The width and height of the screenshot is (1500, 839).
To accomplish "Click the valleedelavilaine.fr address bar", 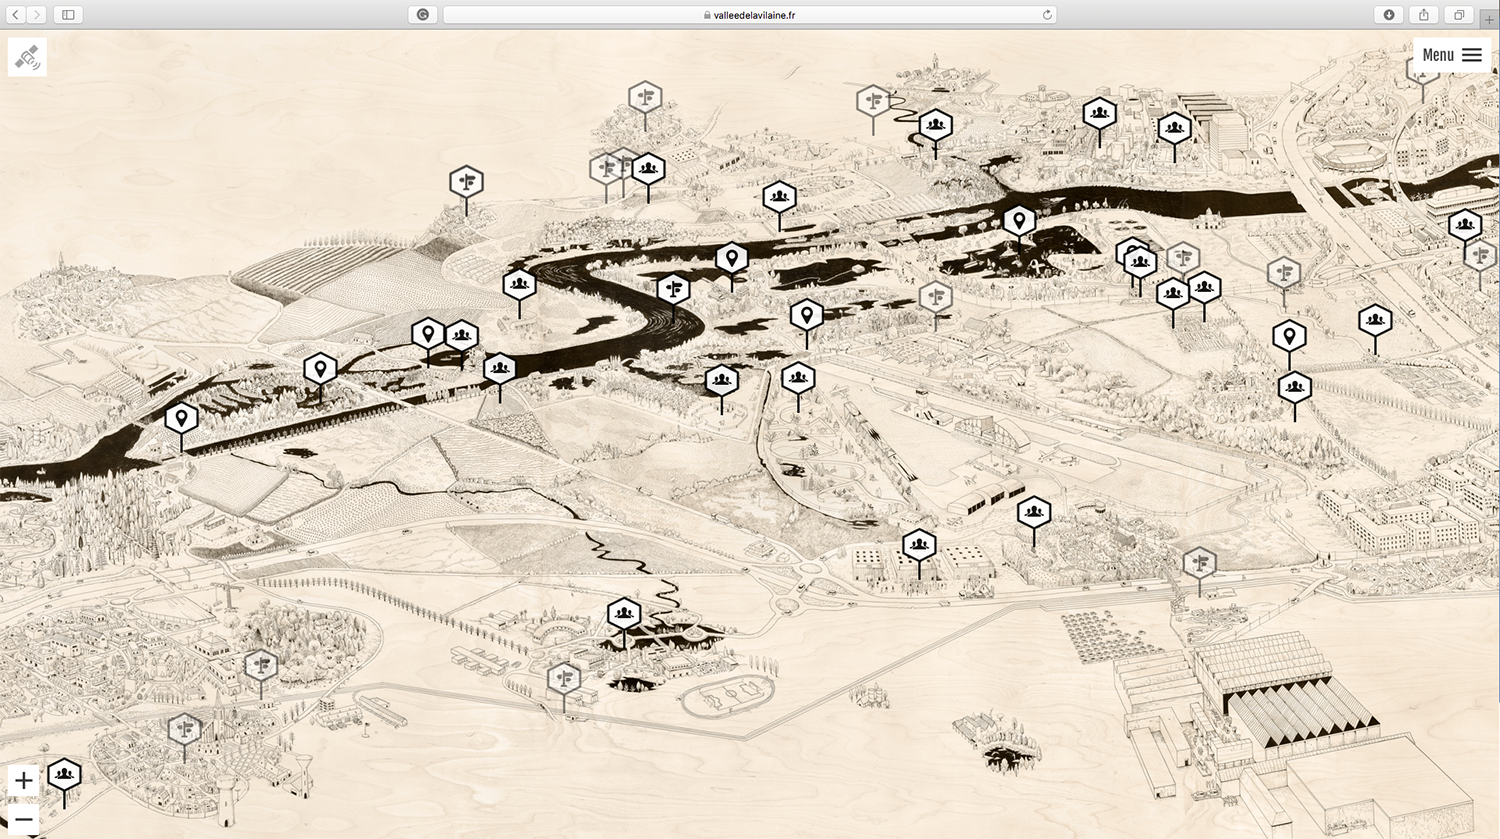I will click(750, 15).
